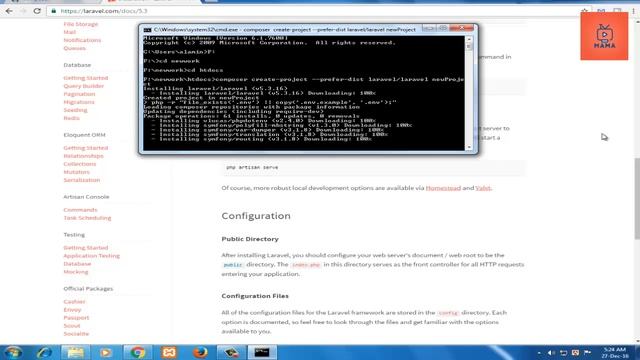640x360 pixels.
Task: Click the taskbar clock showing 5:24 AM
Action: point(615,353)
